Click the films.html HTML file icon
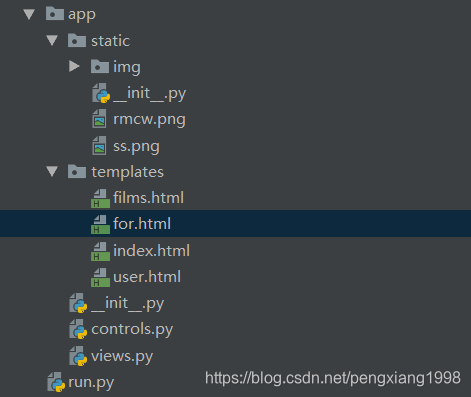The height and width of the screenshot is (397, 471). 100,198
